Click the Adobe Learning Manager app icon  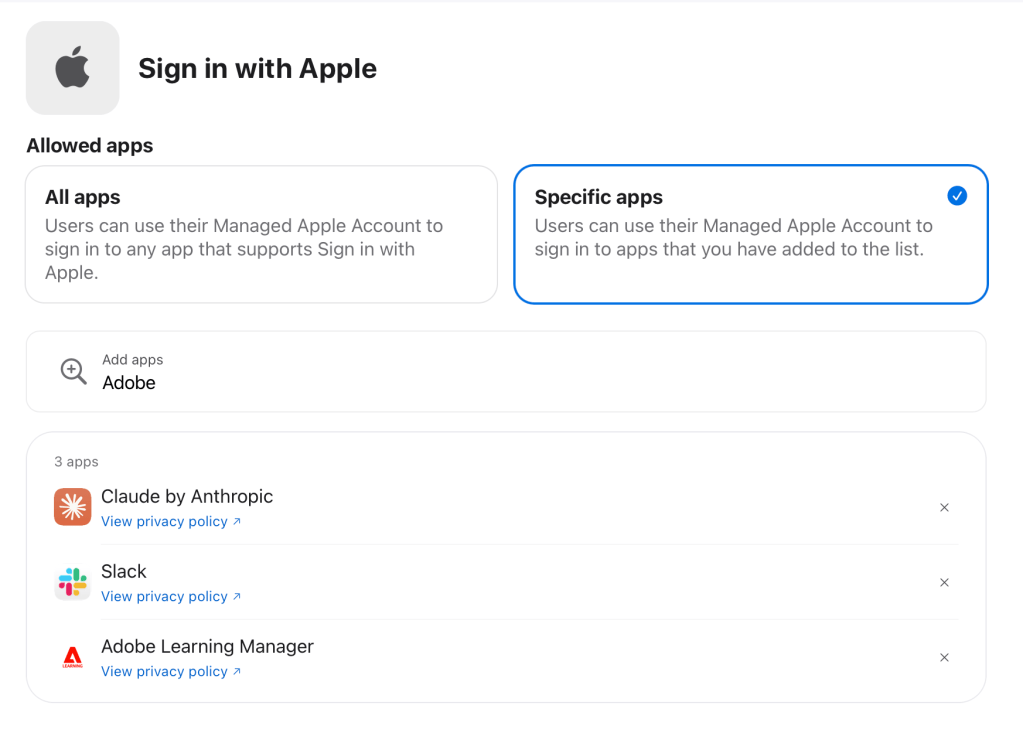pos(72,657)
